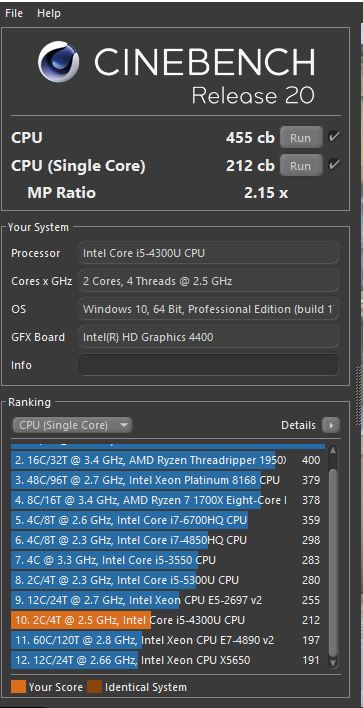Select the orange i5-4300U score row
Screen dimensions: 363x708
click(x=167, y=620)
